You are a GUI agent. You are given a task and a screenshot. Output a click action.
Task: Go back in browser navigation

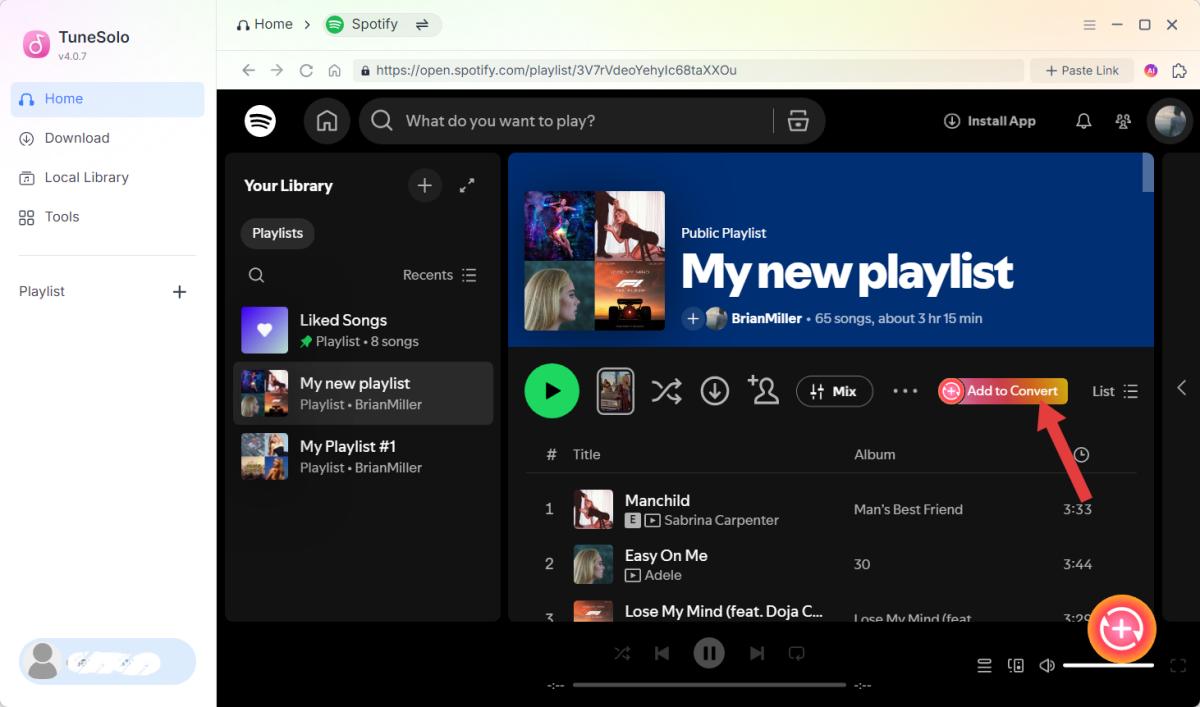tap(249, 70)
